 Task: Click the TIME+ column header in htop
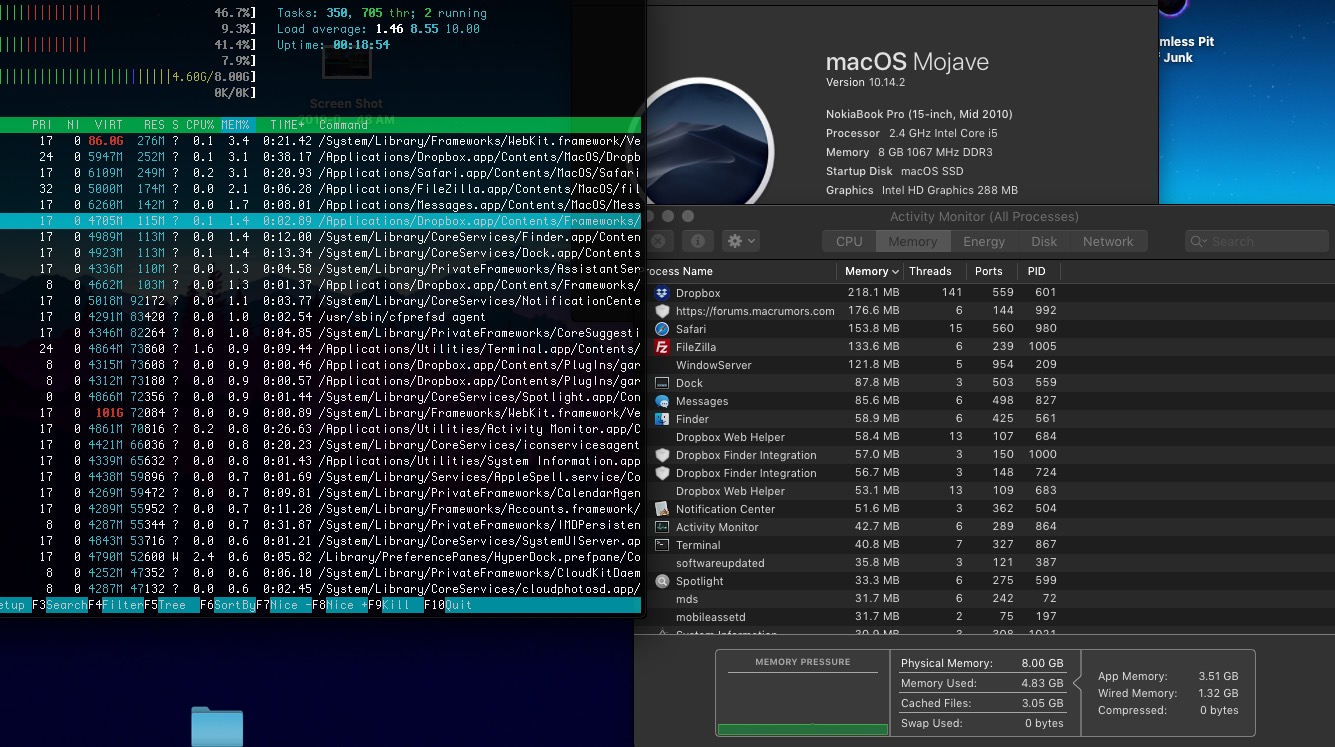[x=285, y=125]
